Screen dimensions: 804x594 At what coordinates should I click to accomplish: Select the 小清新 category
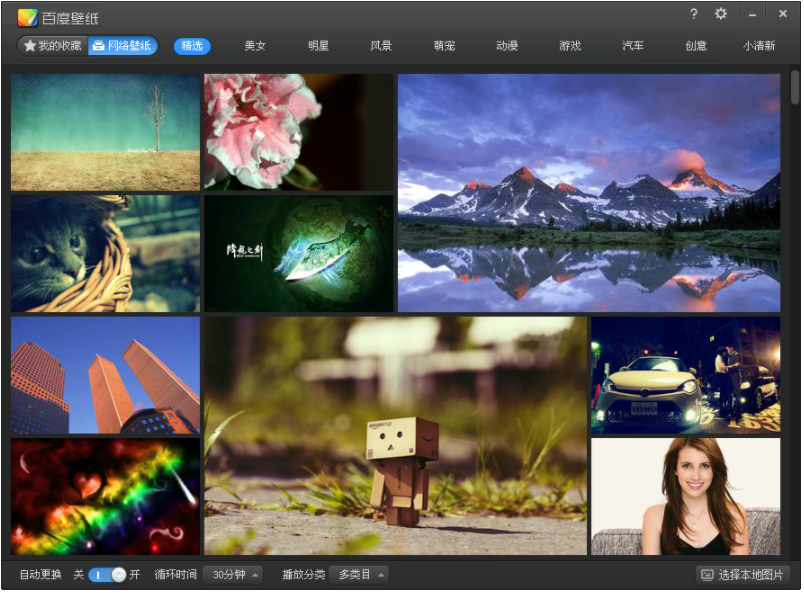pyautogui.click(x=759, y=46)
